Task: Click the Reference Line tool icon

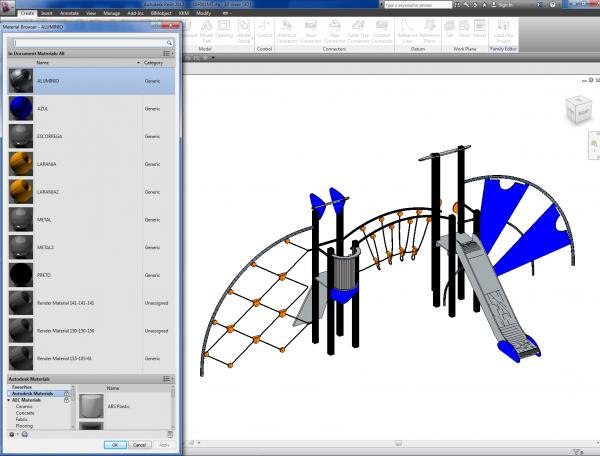Action: 407,26
